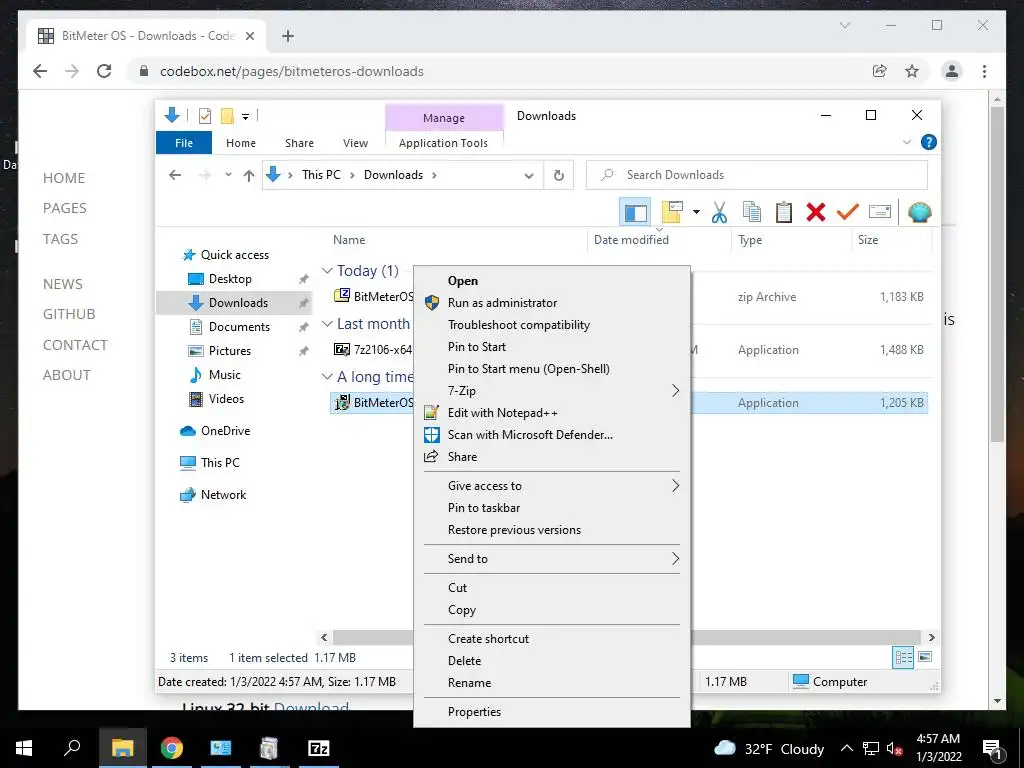Screen dimensions: 1024x768
Task: Open the folder options dropdown arrow
Action: (x=696, y=212)
